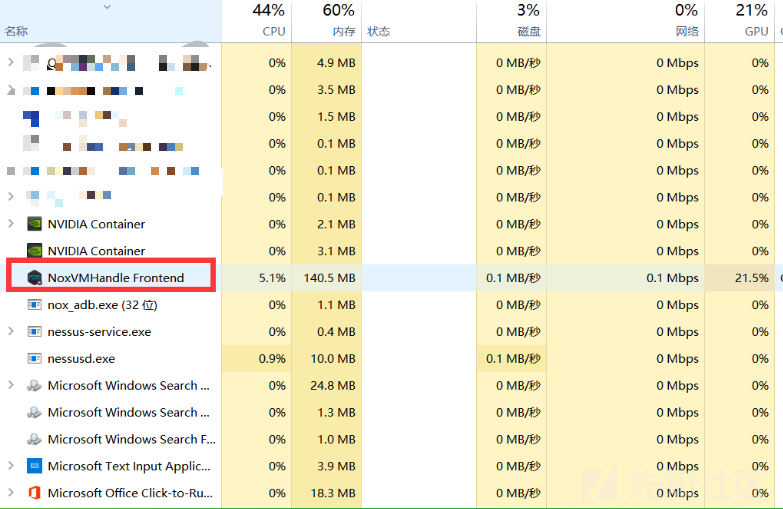The image size is (783, 509).
Task: Sort by the 网络 column header
Action: coord(678,21)
